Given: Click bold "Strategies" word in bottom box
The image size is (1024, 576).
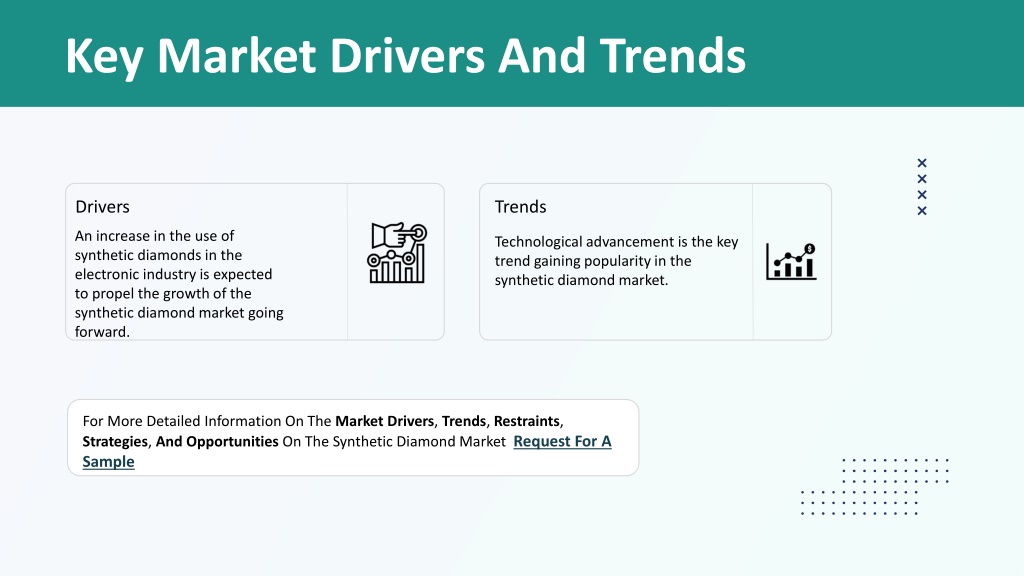Looking at the screenshot, I should coord(115,441).
